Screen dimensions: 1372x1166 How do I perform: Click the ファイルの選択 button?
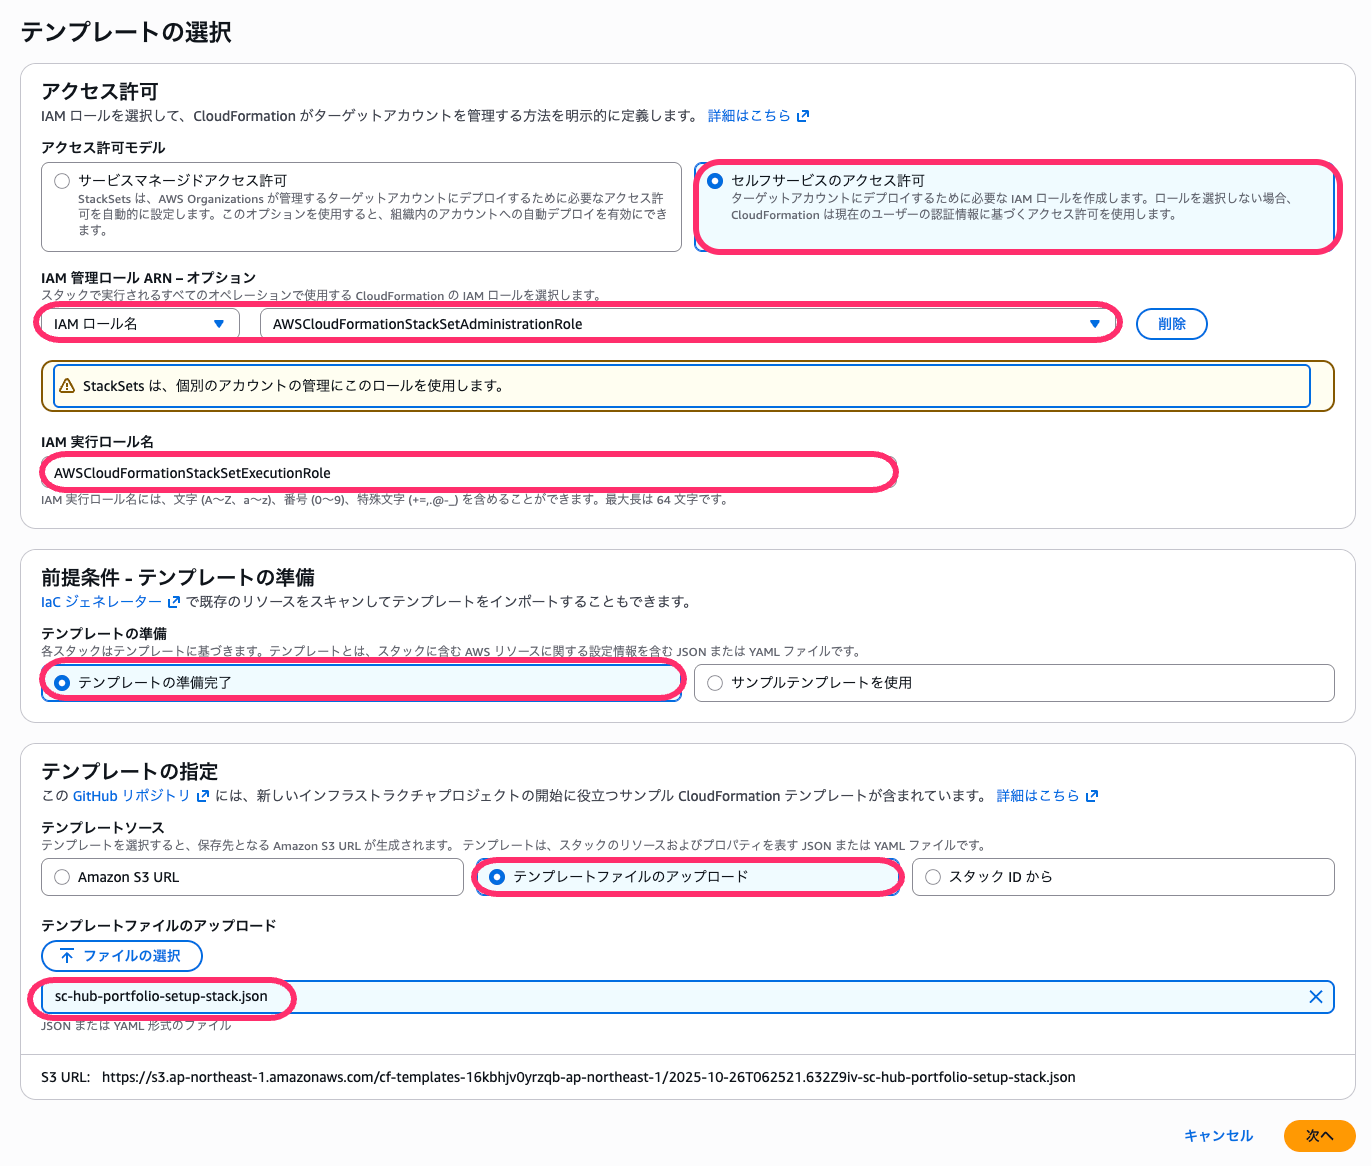click(121, 956)
